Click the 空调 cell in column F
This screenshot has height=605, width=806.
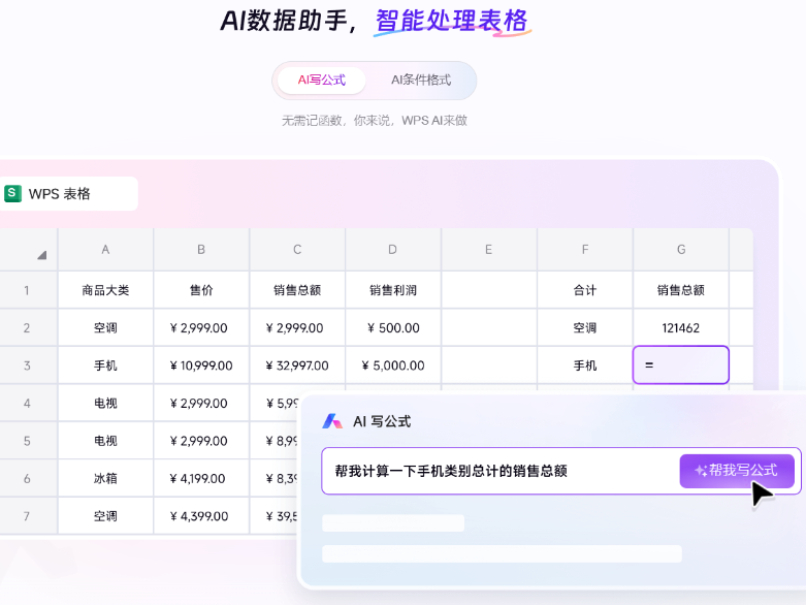tap(585, 328)
